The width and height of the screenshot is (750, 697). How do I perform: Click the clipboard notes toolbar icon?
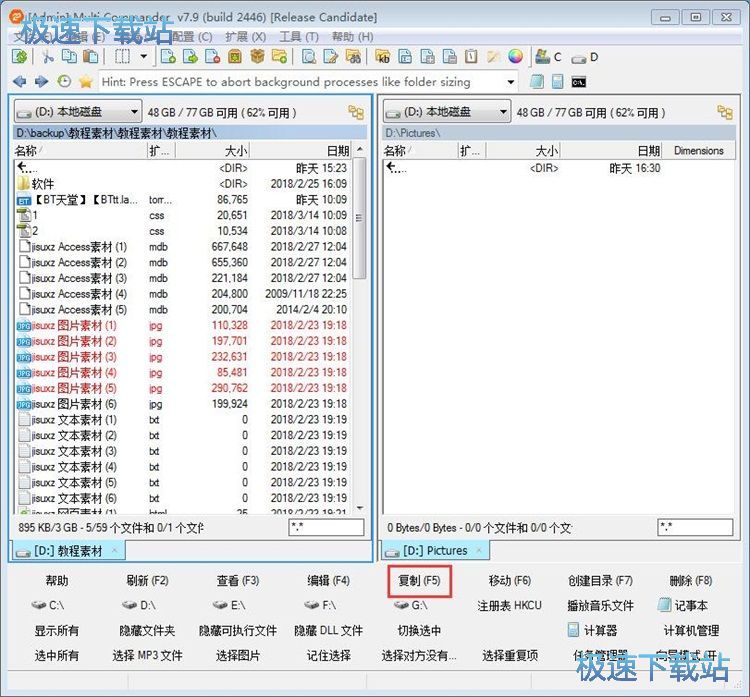click(472, 57)
